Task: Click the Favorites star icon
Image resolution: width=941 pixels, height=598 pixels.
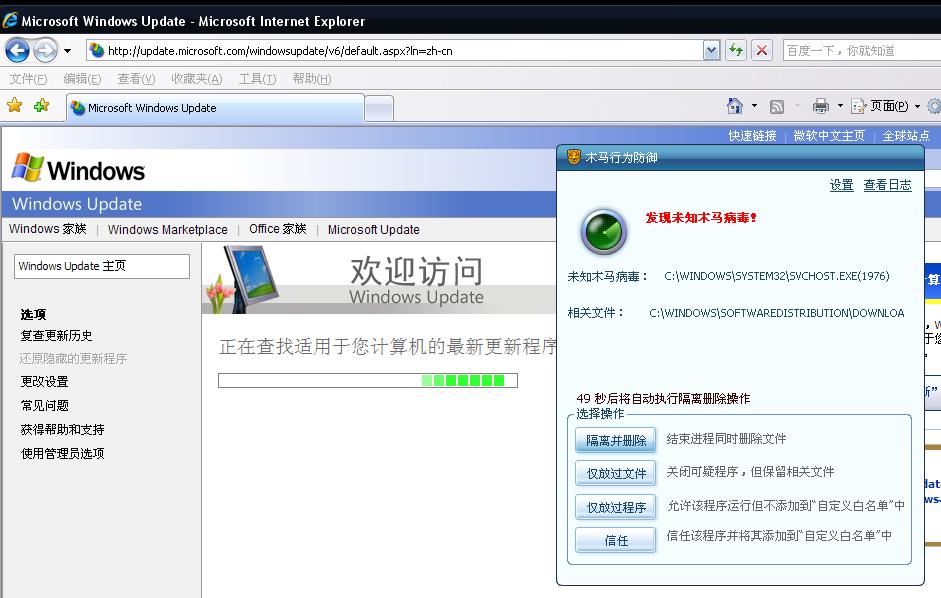Action: pyautogui.click(x=14, y=106)
